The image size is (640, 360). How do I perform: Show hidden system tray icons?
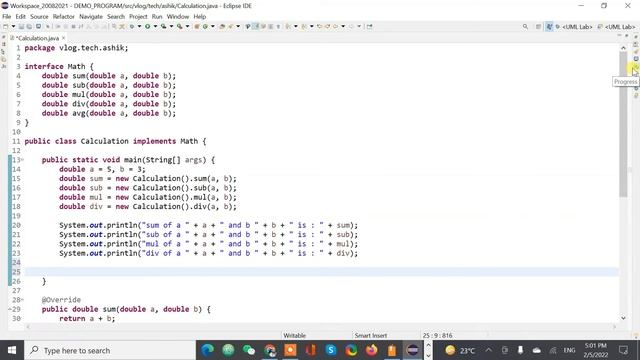(x=489, y=350)
